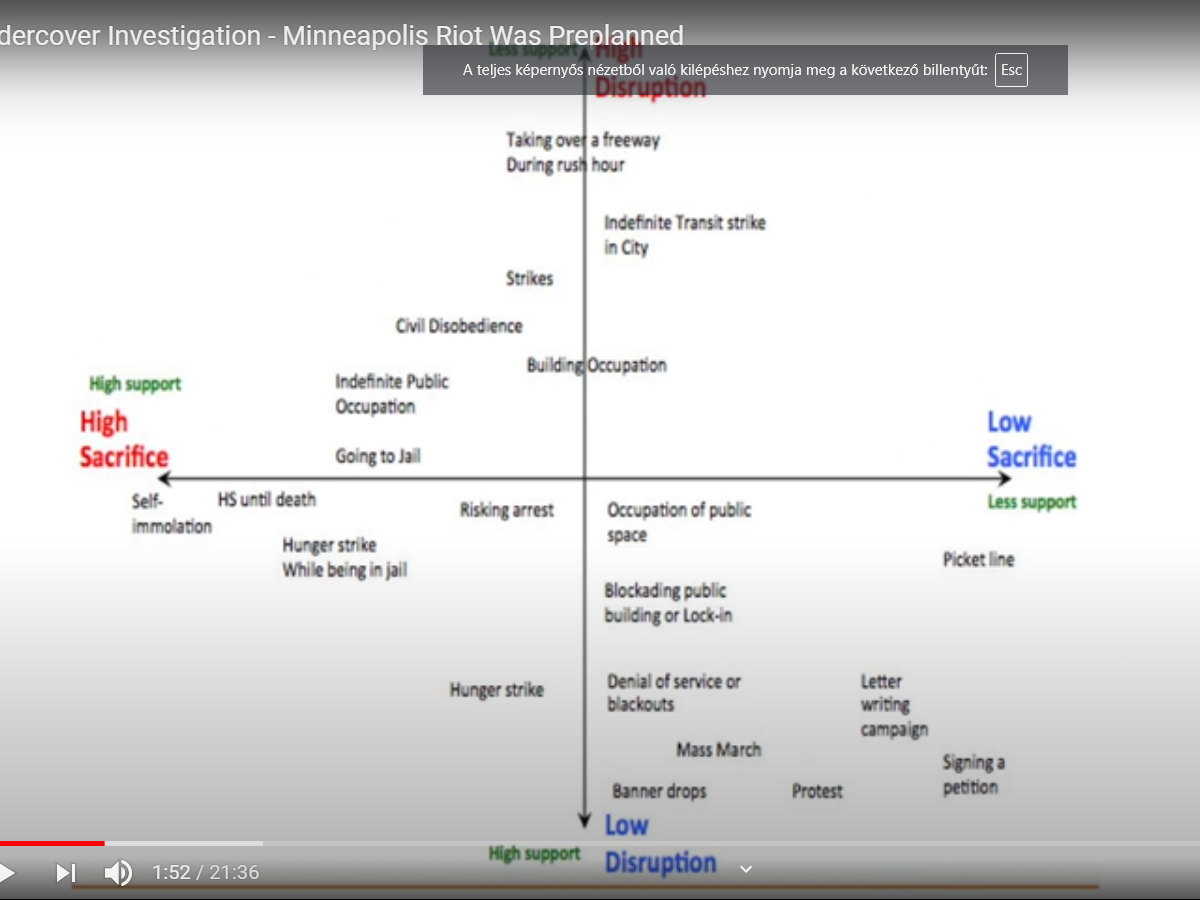Viewport: 1200px width, 900px height.
Task: Click the play button in the player
Action: point(7,872)
